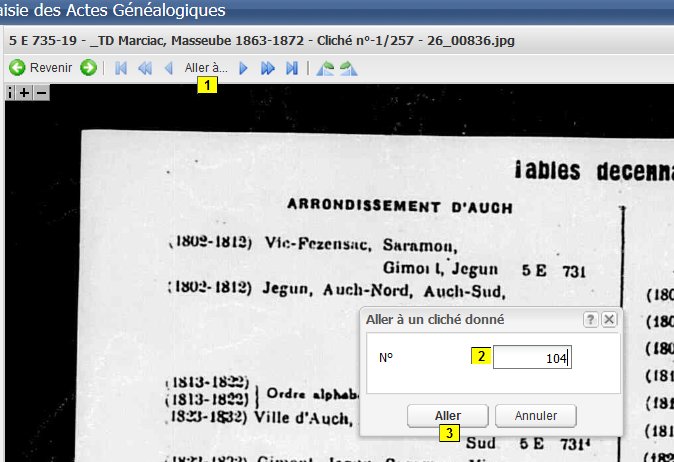The height and width of the screenshot is (462, 674).
Task: Rotate the image to the right
Action: 348,68
